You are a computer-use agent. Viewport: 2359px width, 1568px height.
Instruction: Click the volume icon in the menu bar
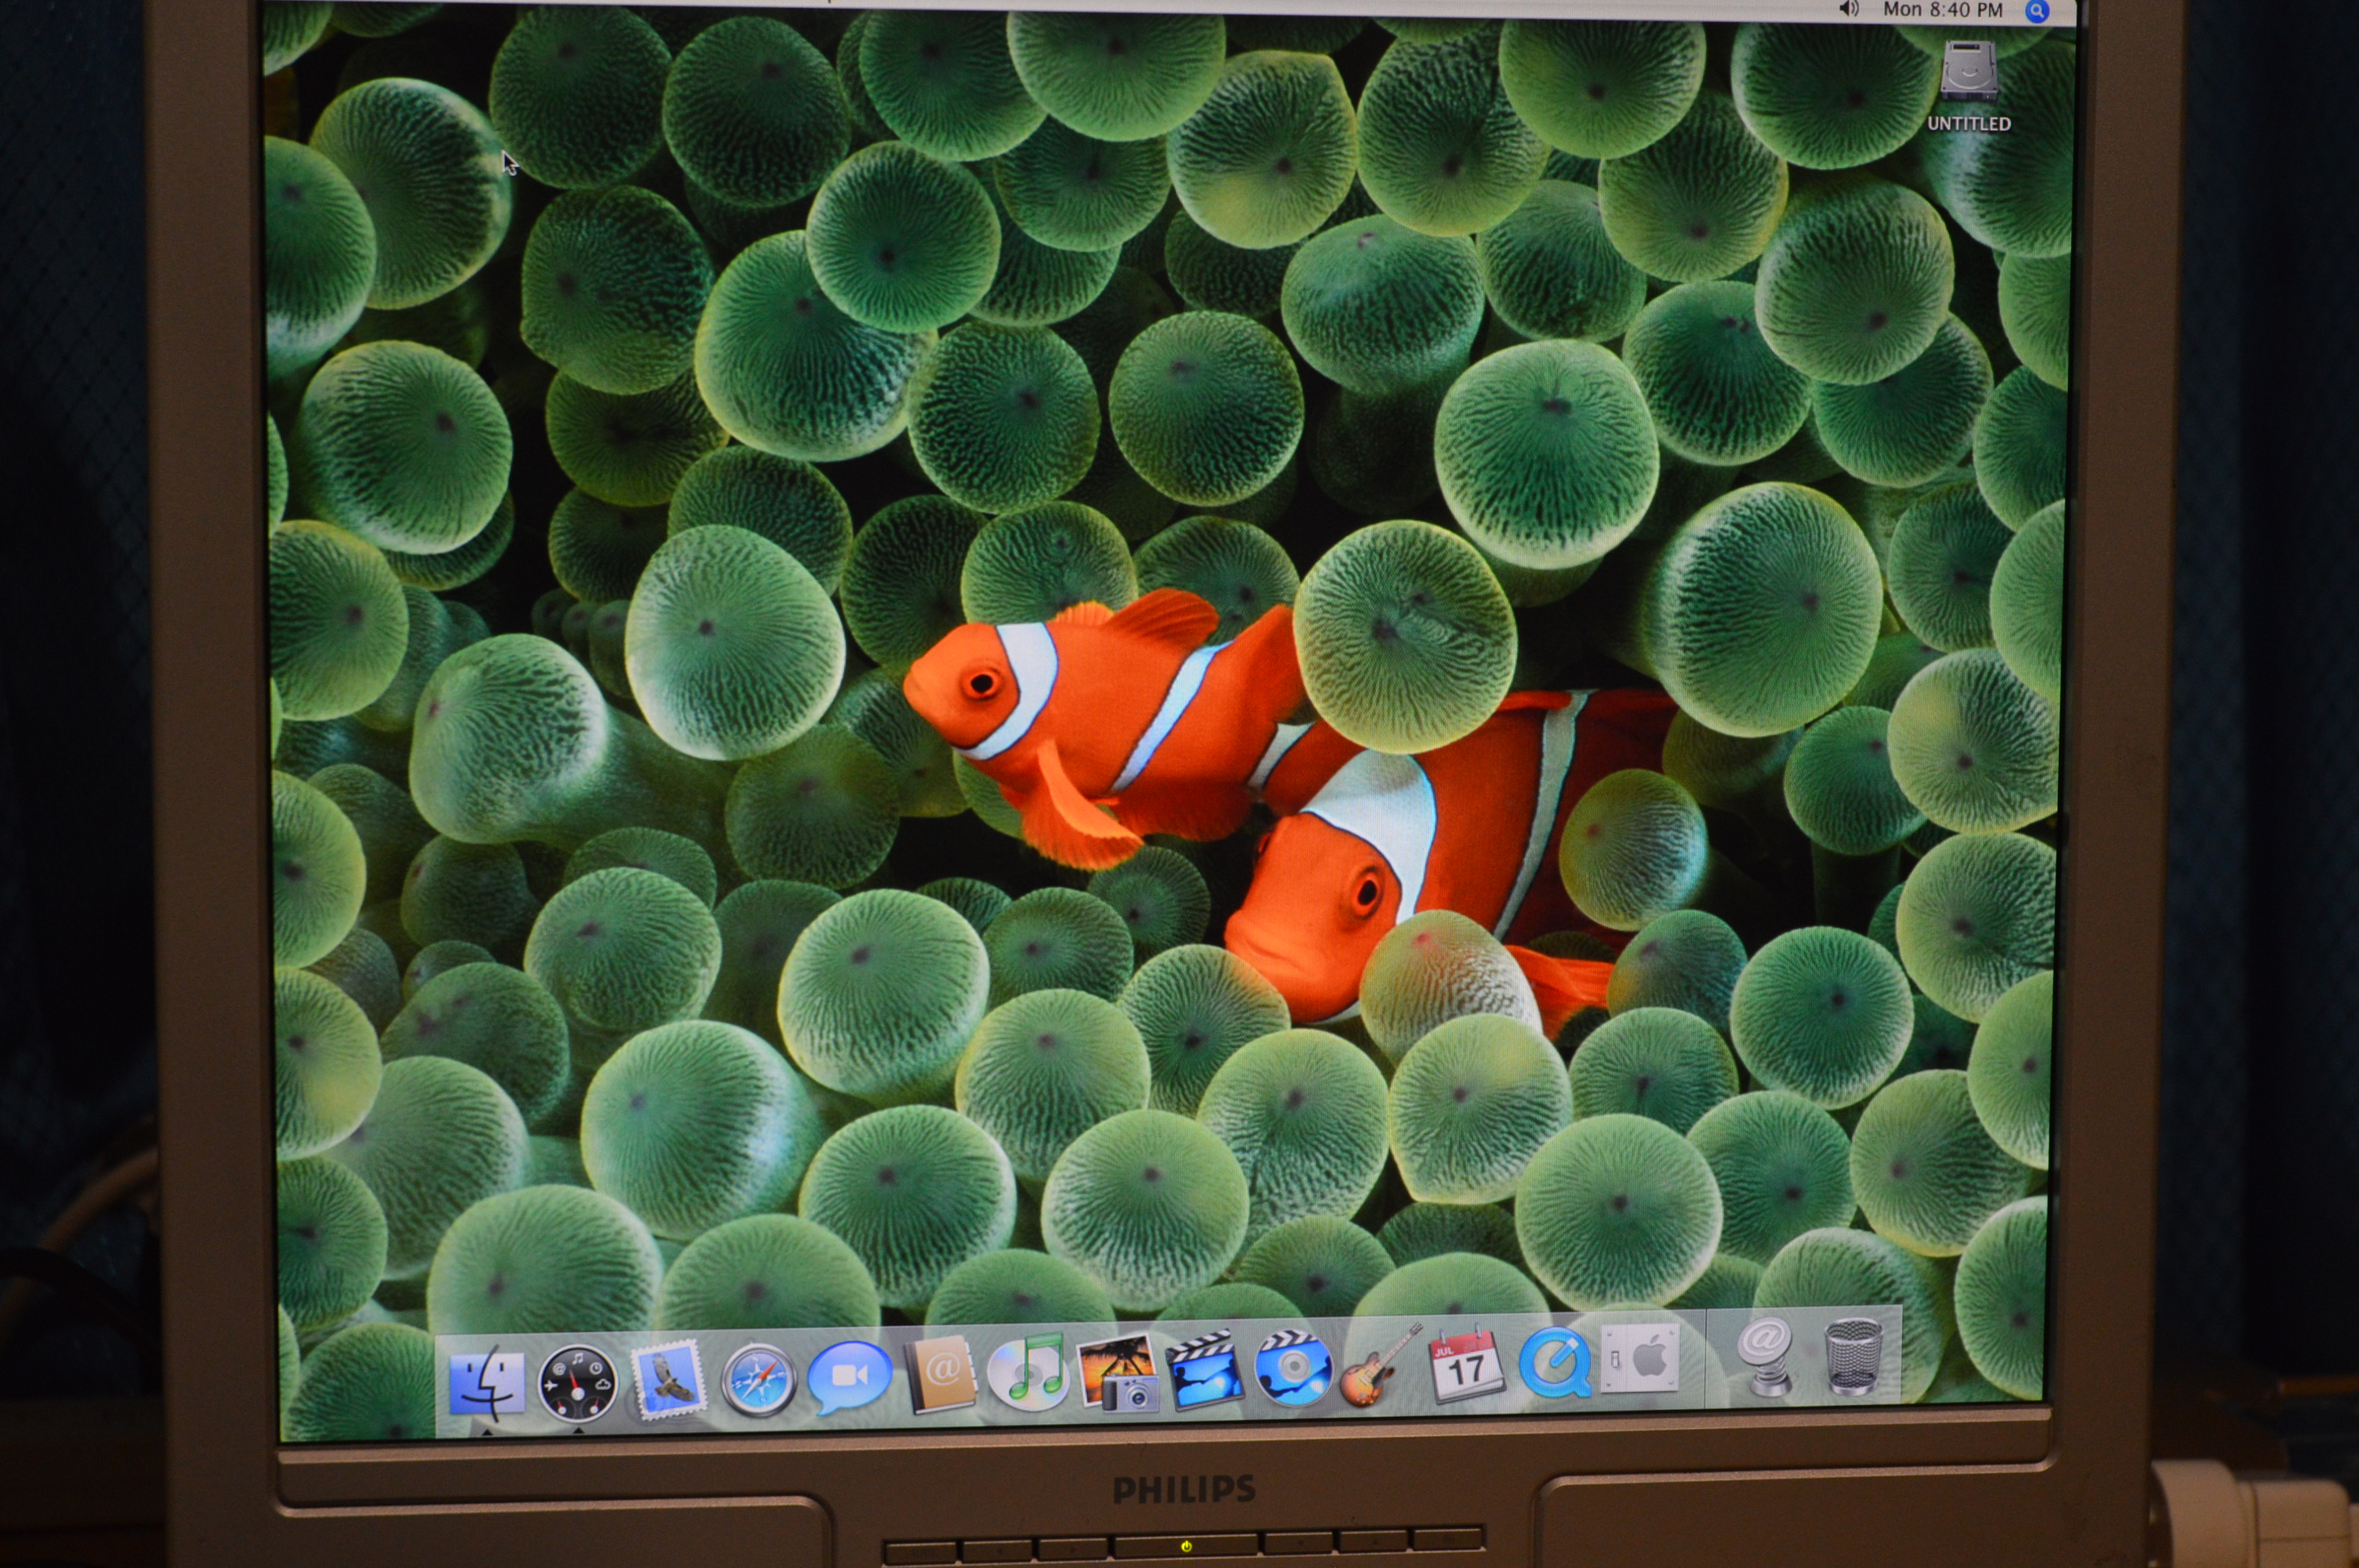1848,10
